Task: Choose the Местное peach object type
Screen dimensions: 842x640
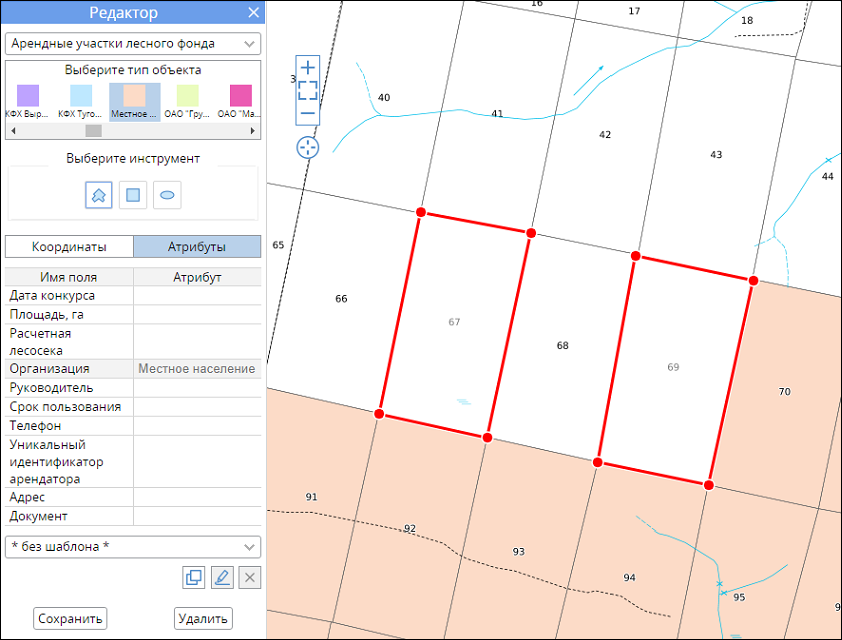Action: coord(134,101)
